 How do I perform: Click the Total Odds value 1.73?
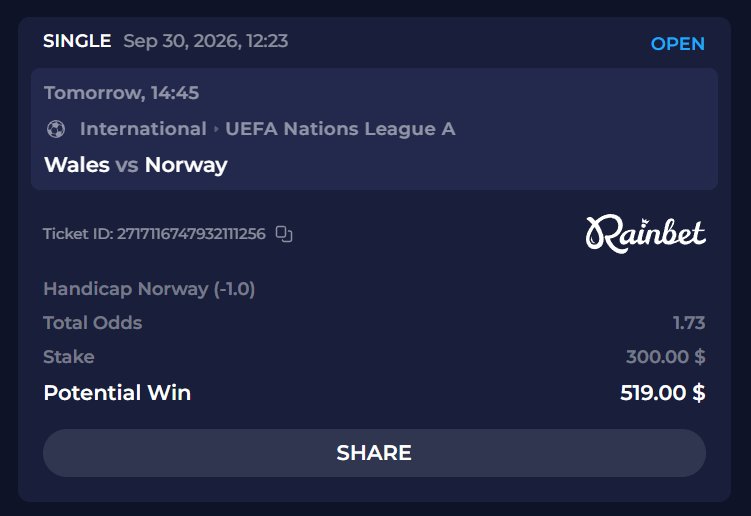[x=689, y=323]
